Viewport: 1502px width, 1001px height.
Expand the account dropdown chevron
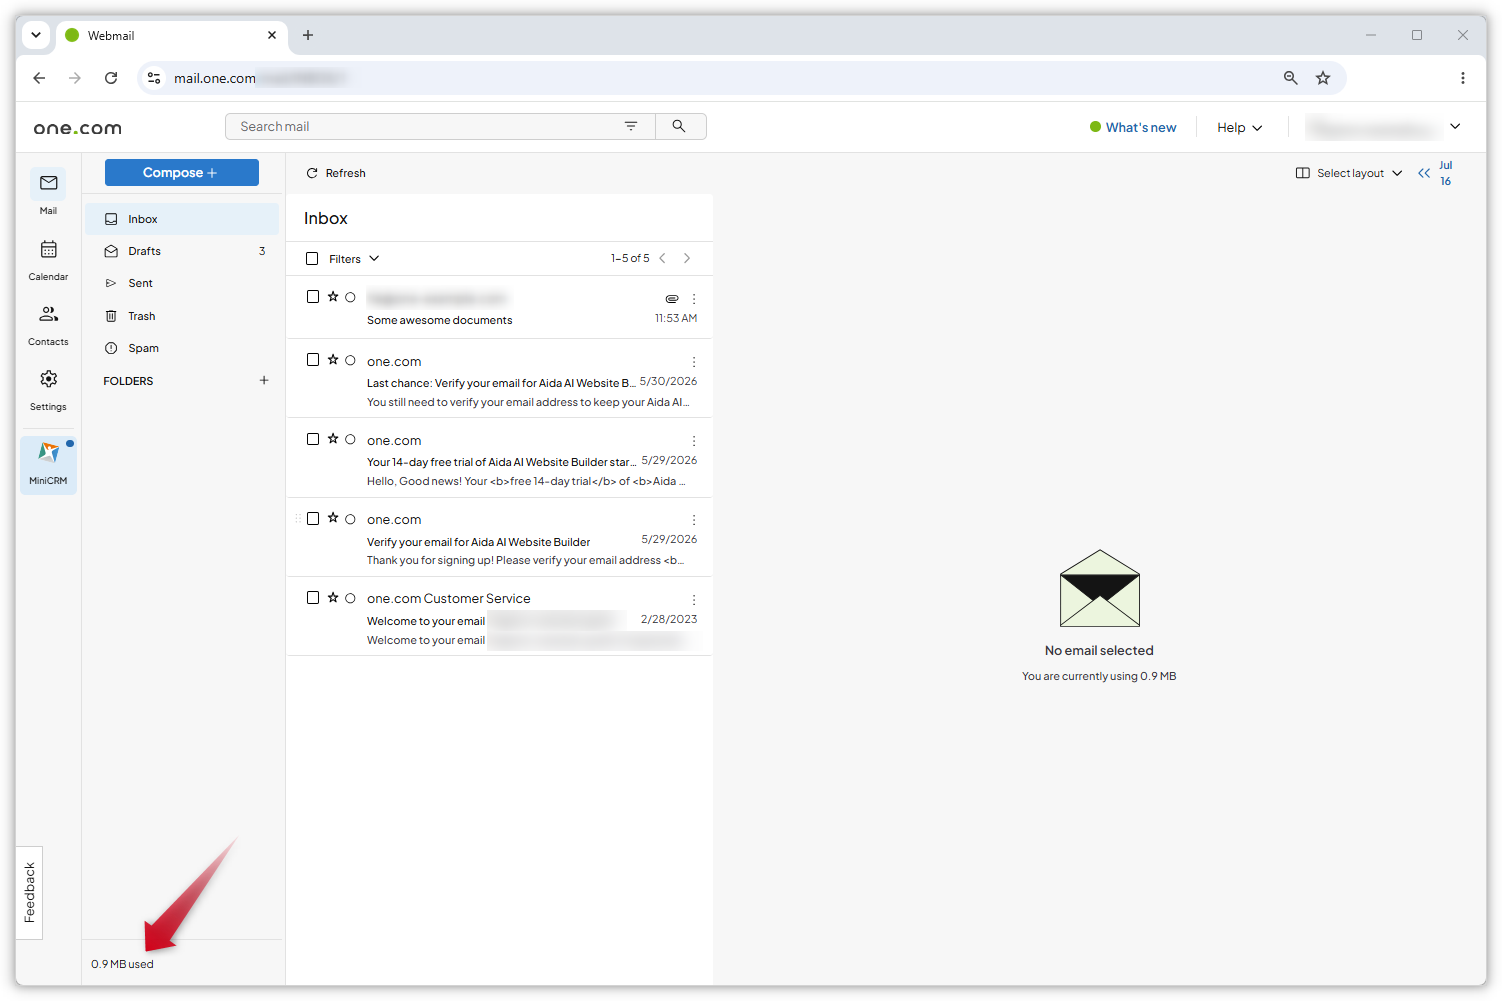[x=1455, y=126]
